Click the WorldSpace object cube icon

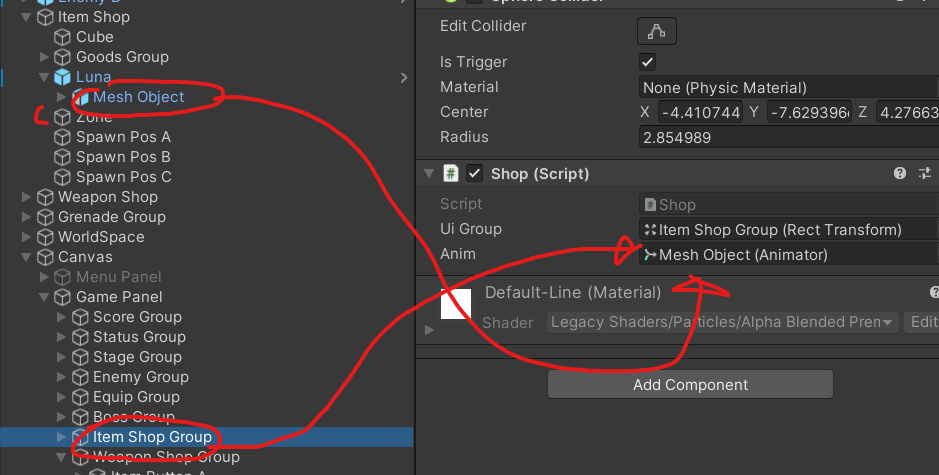pos(45,237)
